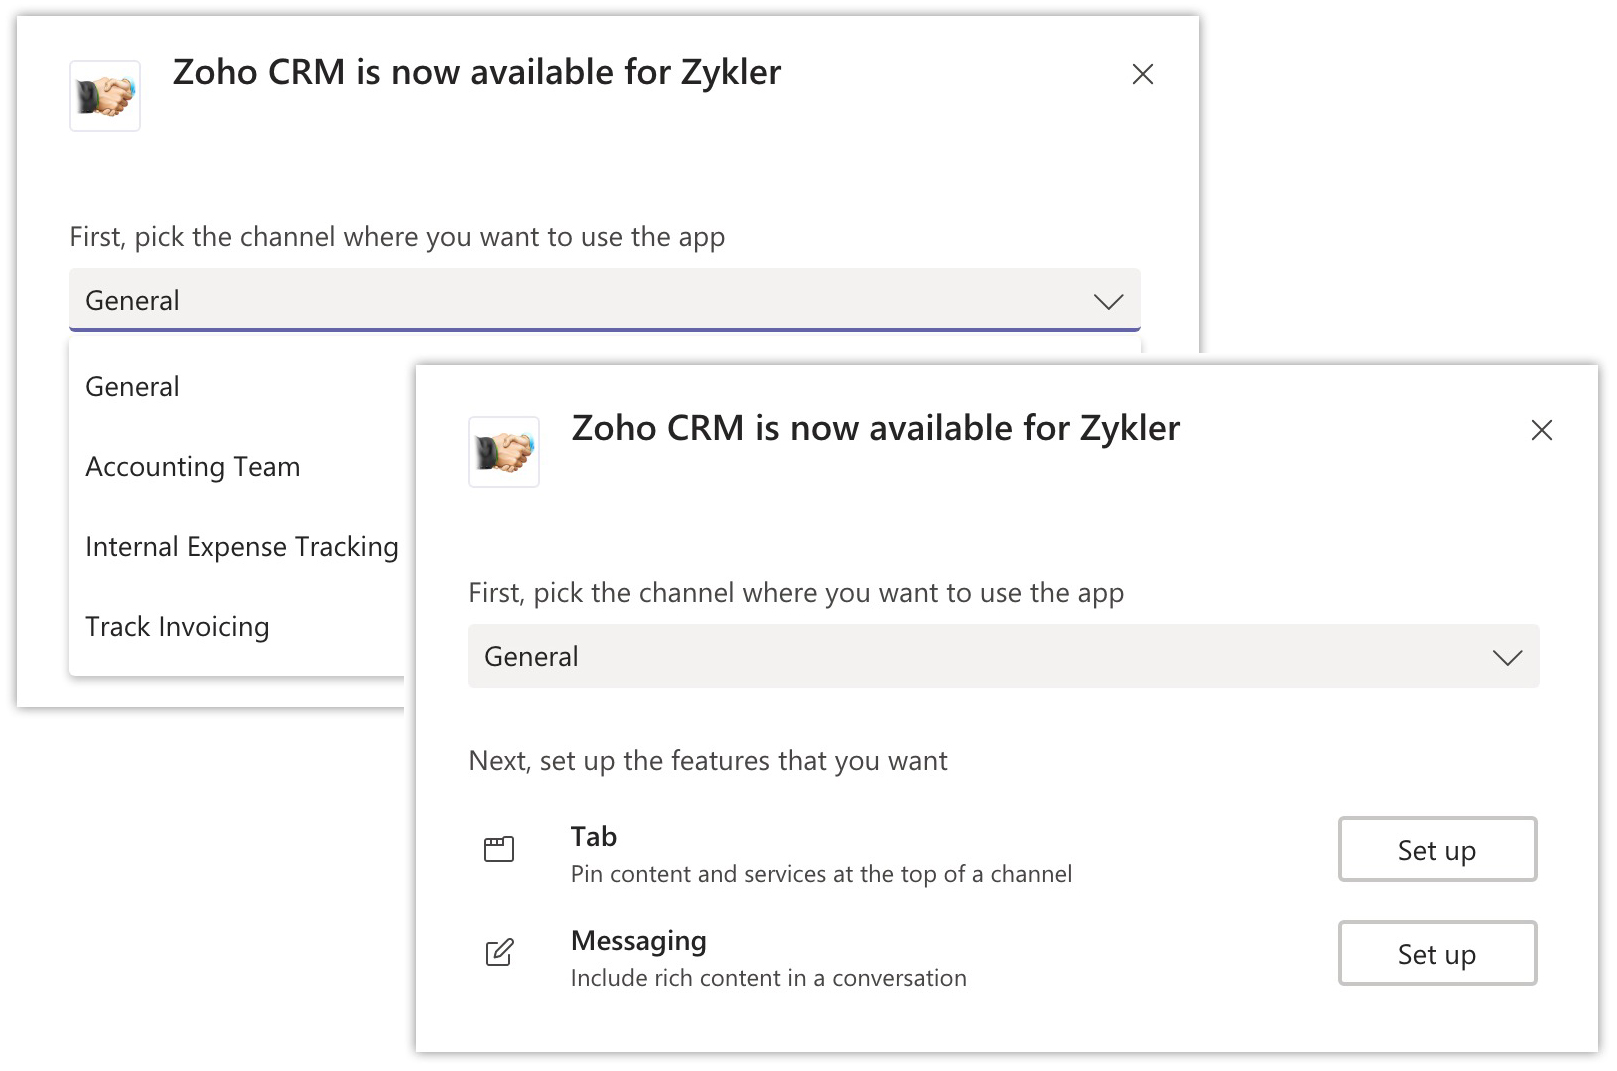Choose Internal Expense Tracking channel

point(242,547)
